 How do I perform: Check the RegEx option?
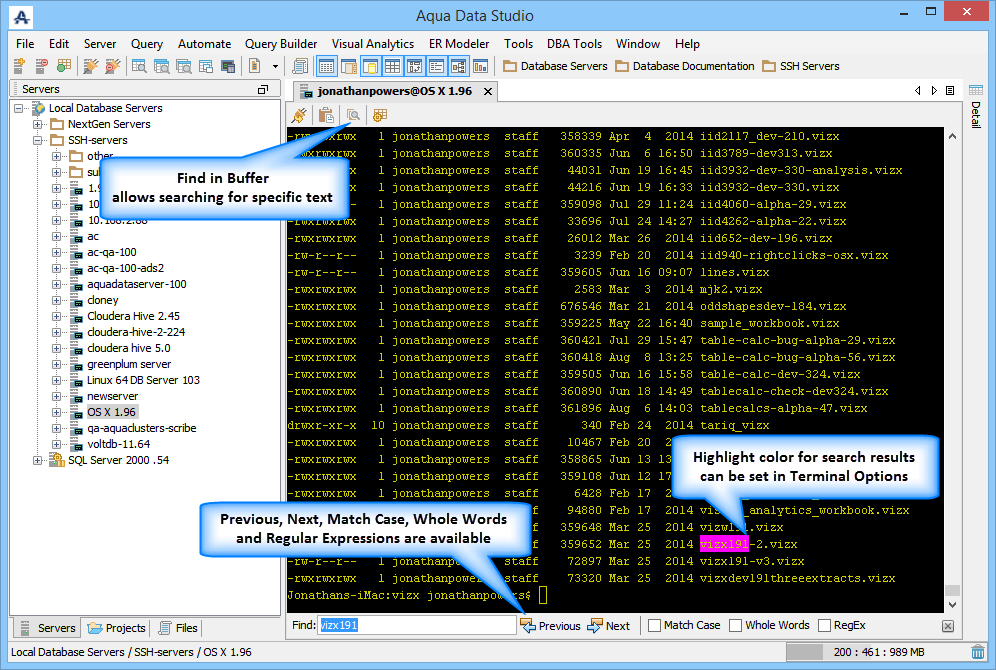pos(824,626)
